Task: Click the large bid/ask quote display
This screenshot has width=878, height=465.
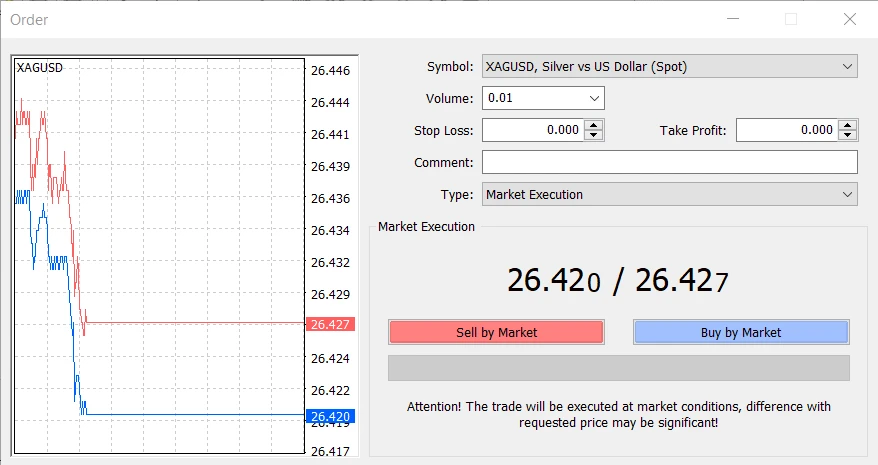Action: point(617,281)
